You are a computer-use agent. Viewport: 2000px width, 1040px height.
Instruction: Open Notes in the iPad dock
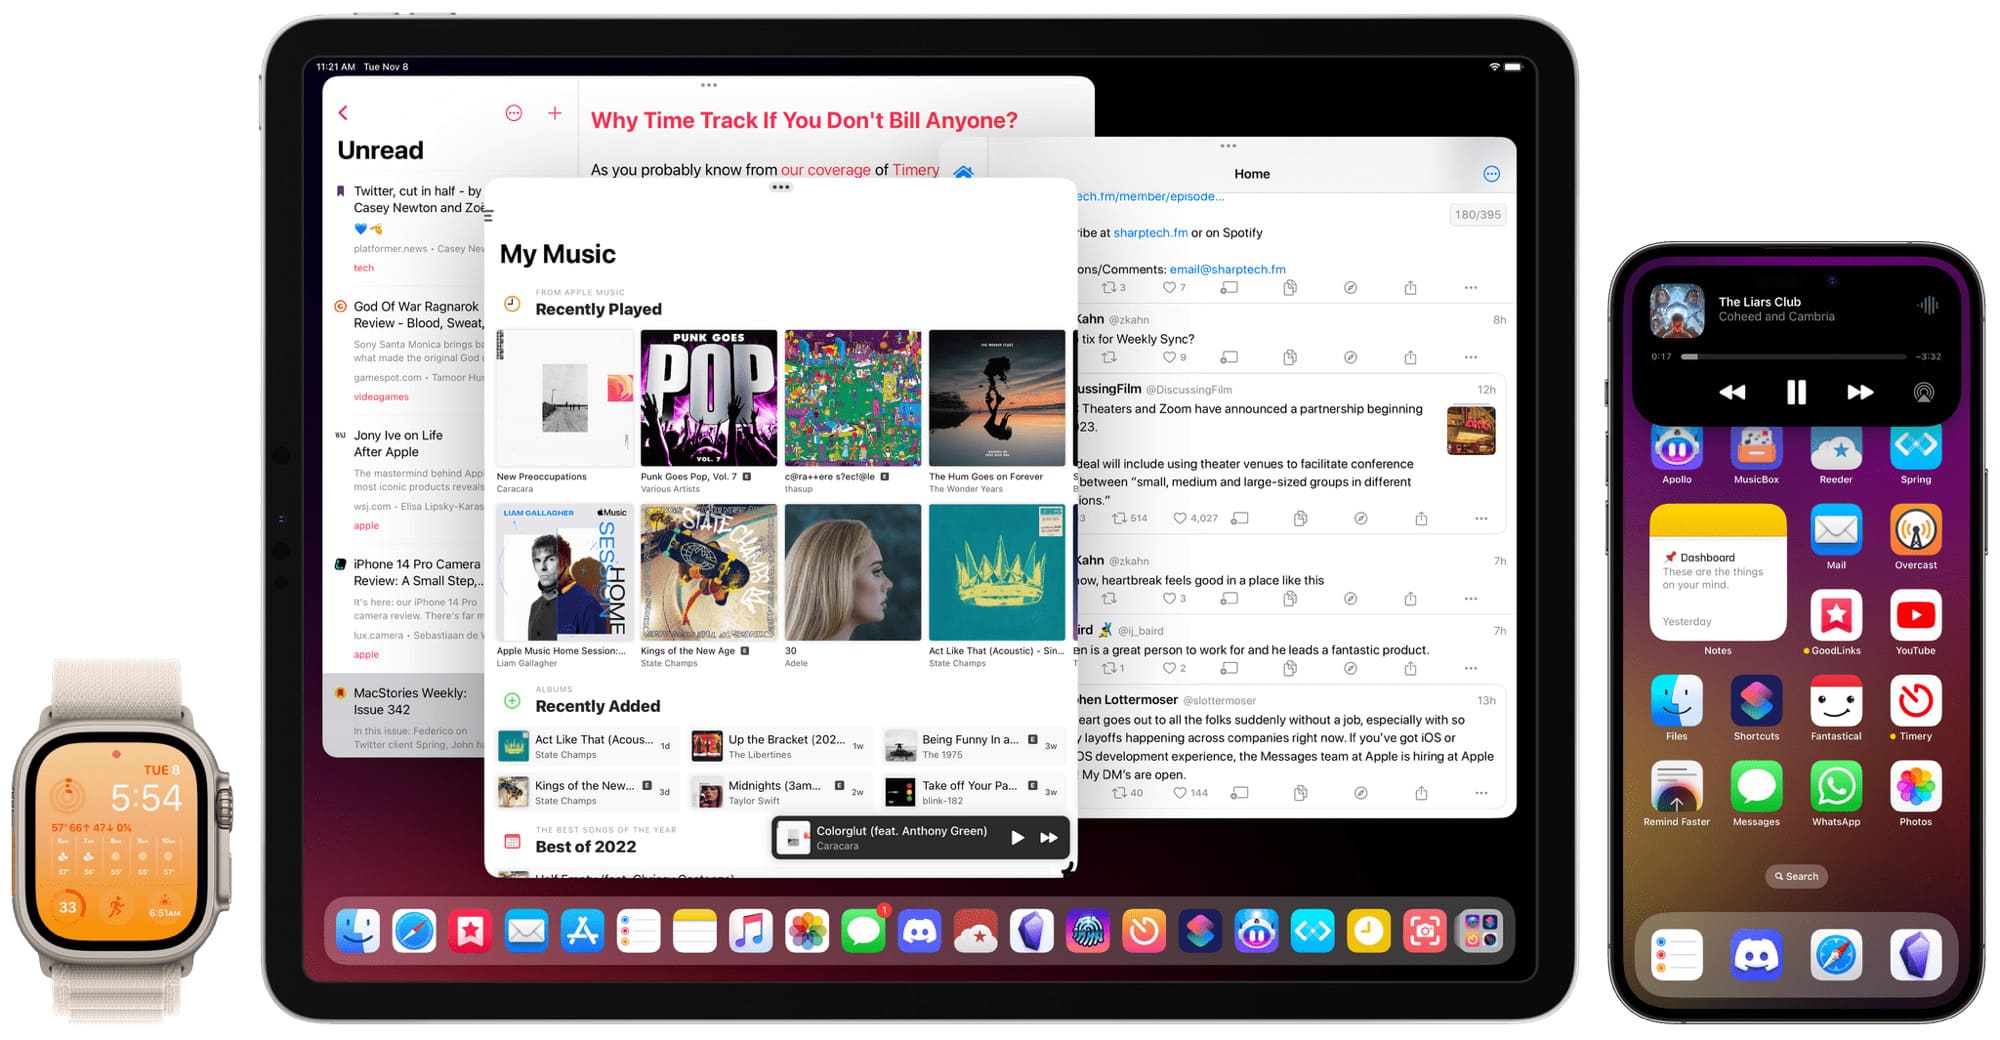tap(694, 932)
